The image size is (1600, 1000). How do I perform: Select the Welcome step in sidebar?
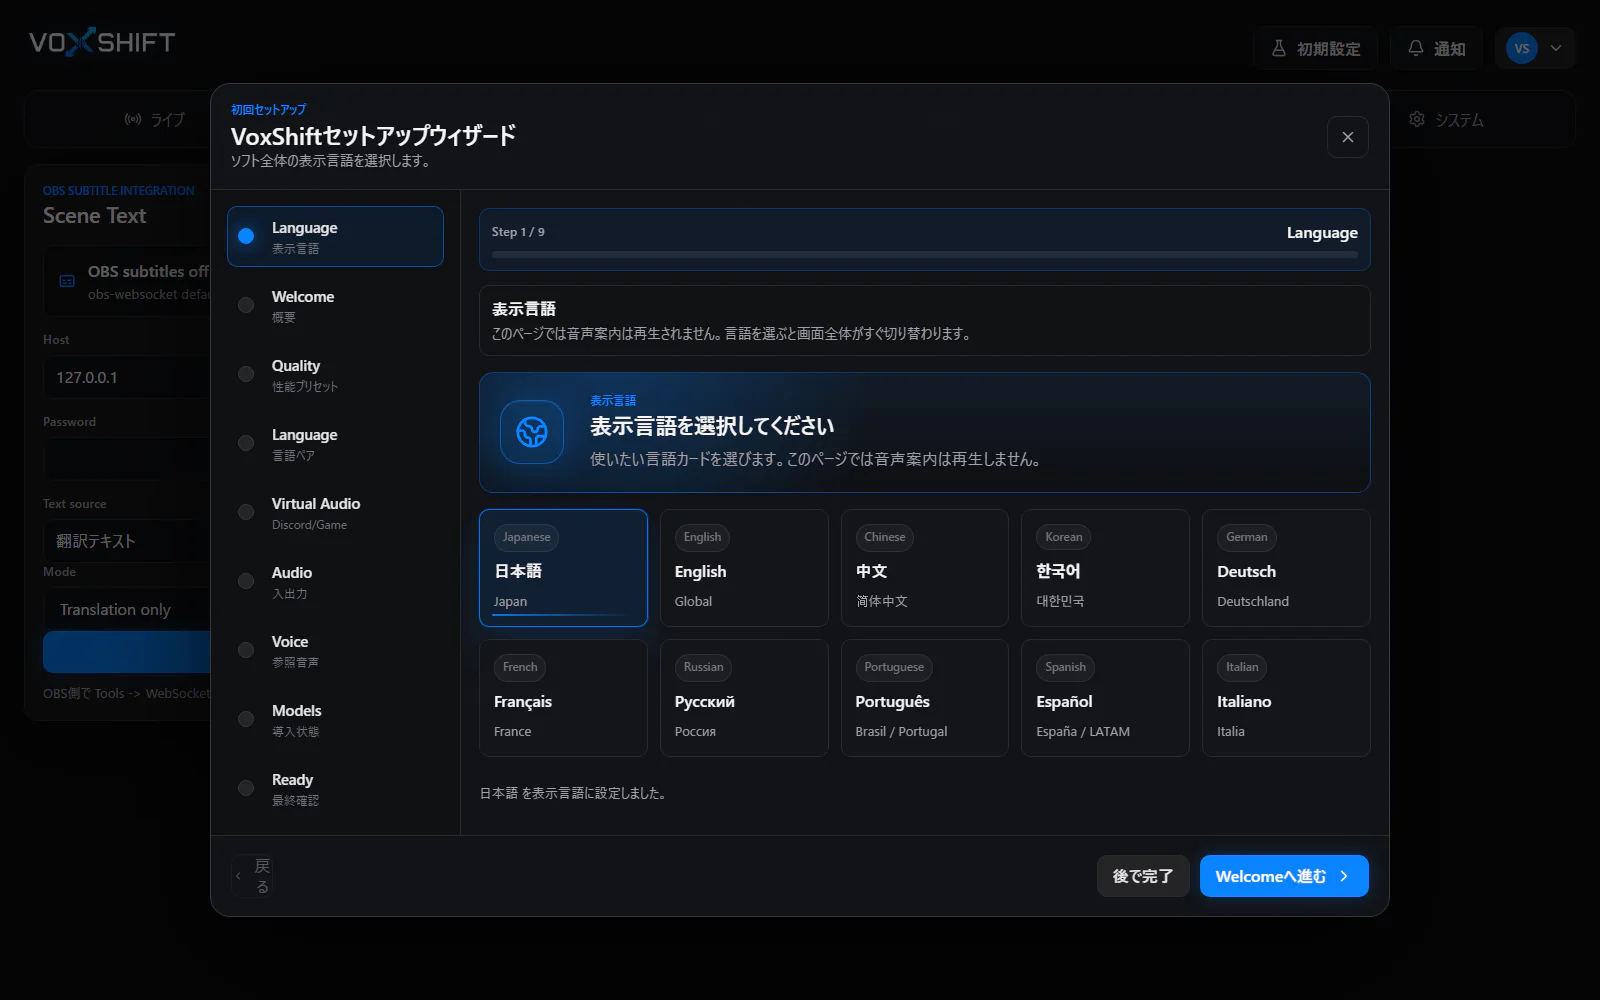pos(335,306)
